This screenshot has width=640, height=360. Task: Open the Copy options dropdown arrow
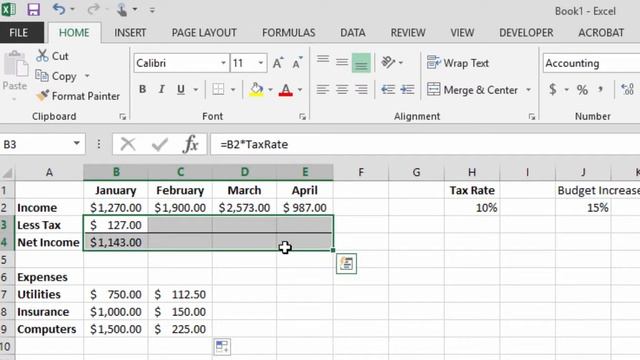point(87,76)
